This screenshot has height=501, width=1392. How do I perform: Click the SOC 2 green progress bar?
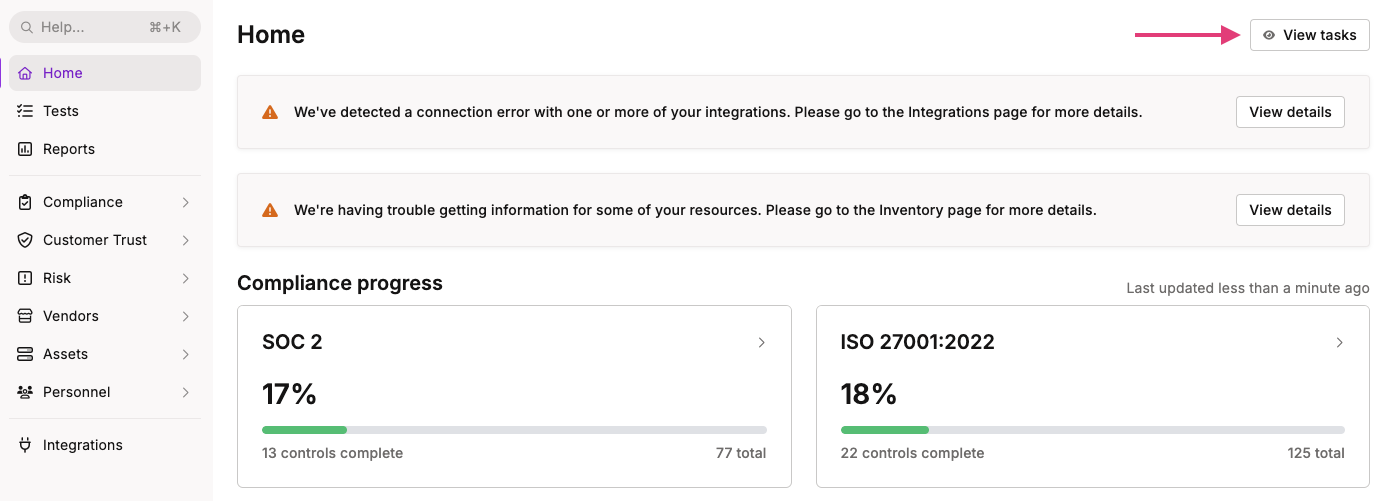304,430
